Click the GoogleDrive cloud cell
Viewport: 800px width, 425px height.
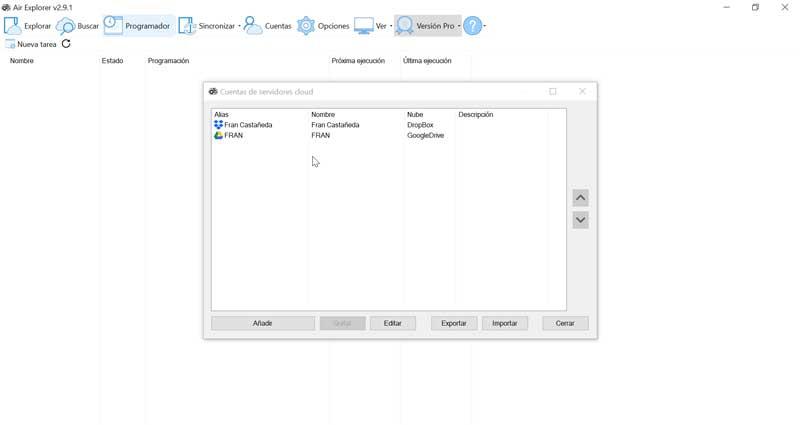point(425,136)
